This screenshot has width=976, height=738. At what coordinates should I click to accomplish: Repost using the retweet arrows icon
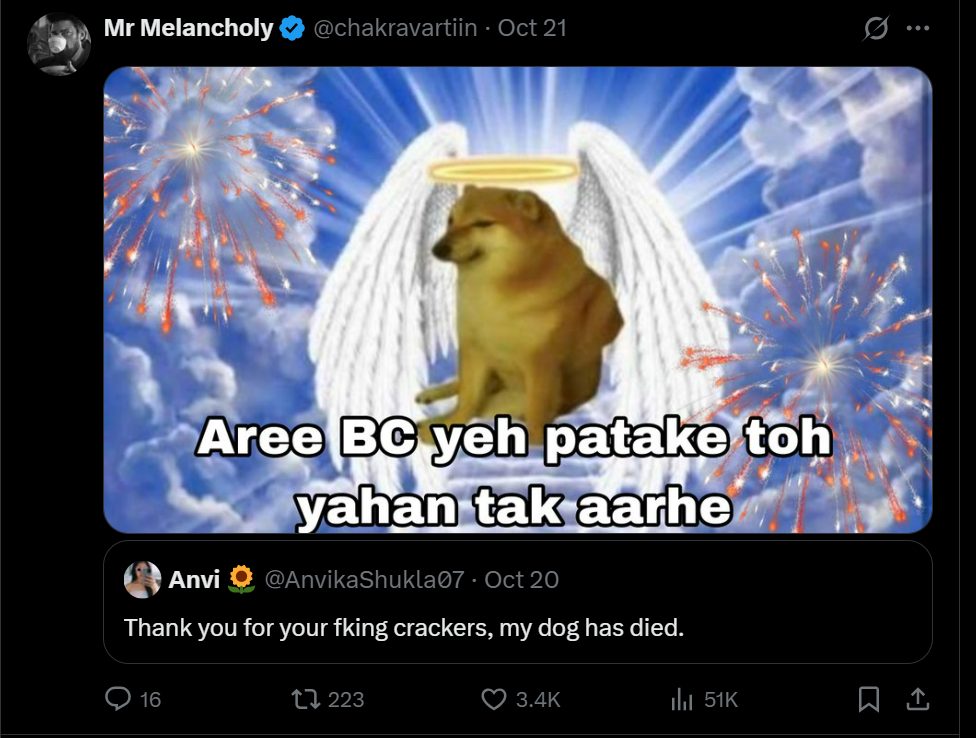point(306,699)
